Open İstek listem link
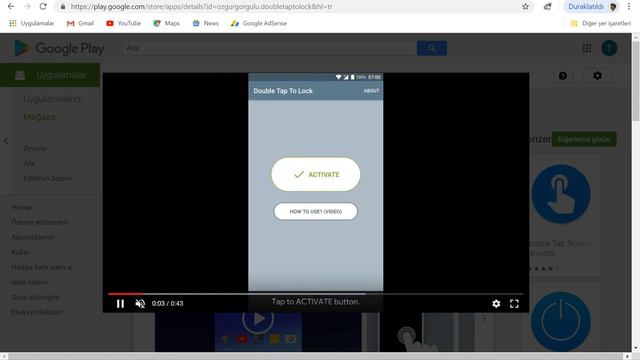Image resolution: width=640 pixels, height=360 pixels. pos(29,282)
